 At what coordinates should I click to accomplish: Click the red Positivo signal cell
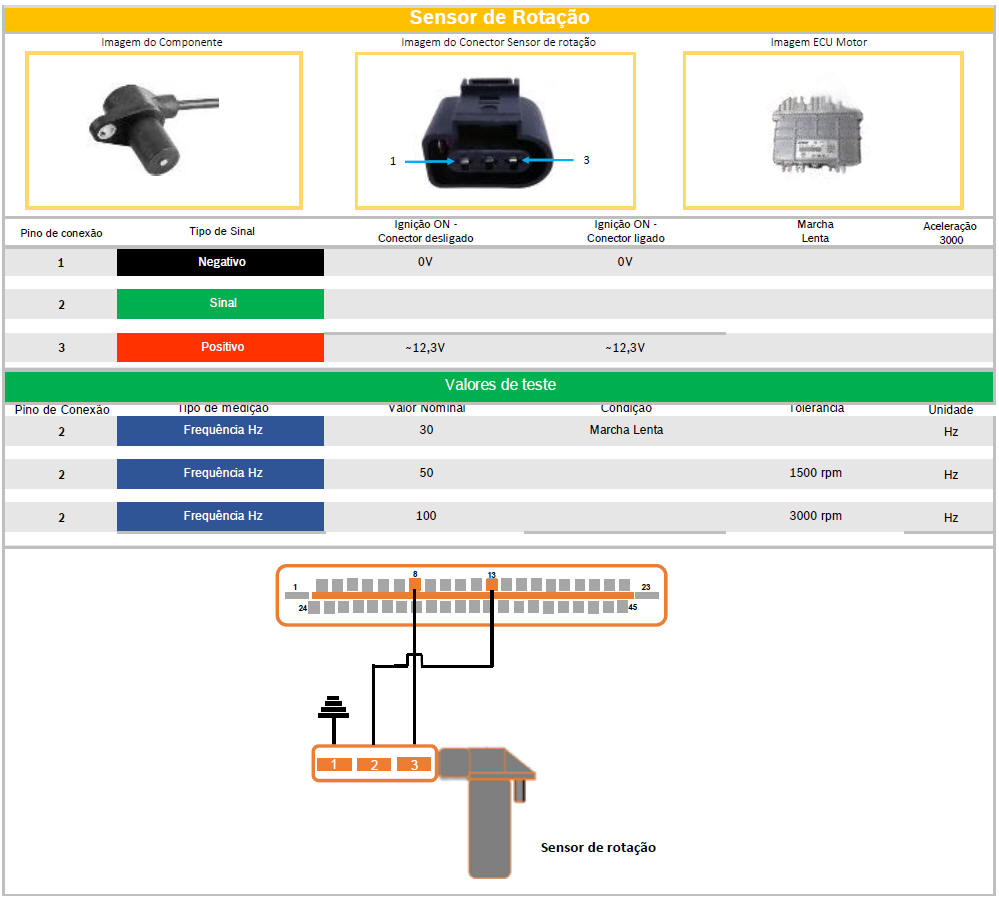[220, 347]
